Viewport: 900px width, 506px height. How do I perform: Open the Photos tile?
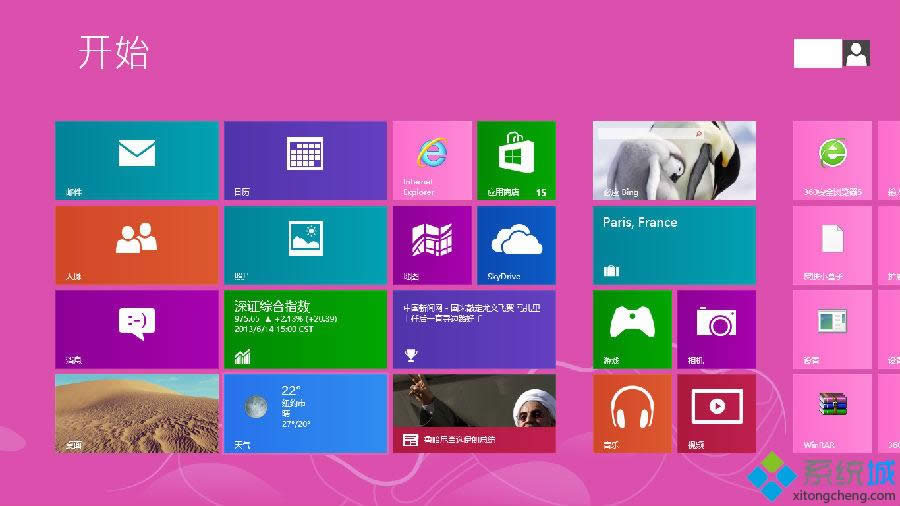coord(305,245)
